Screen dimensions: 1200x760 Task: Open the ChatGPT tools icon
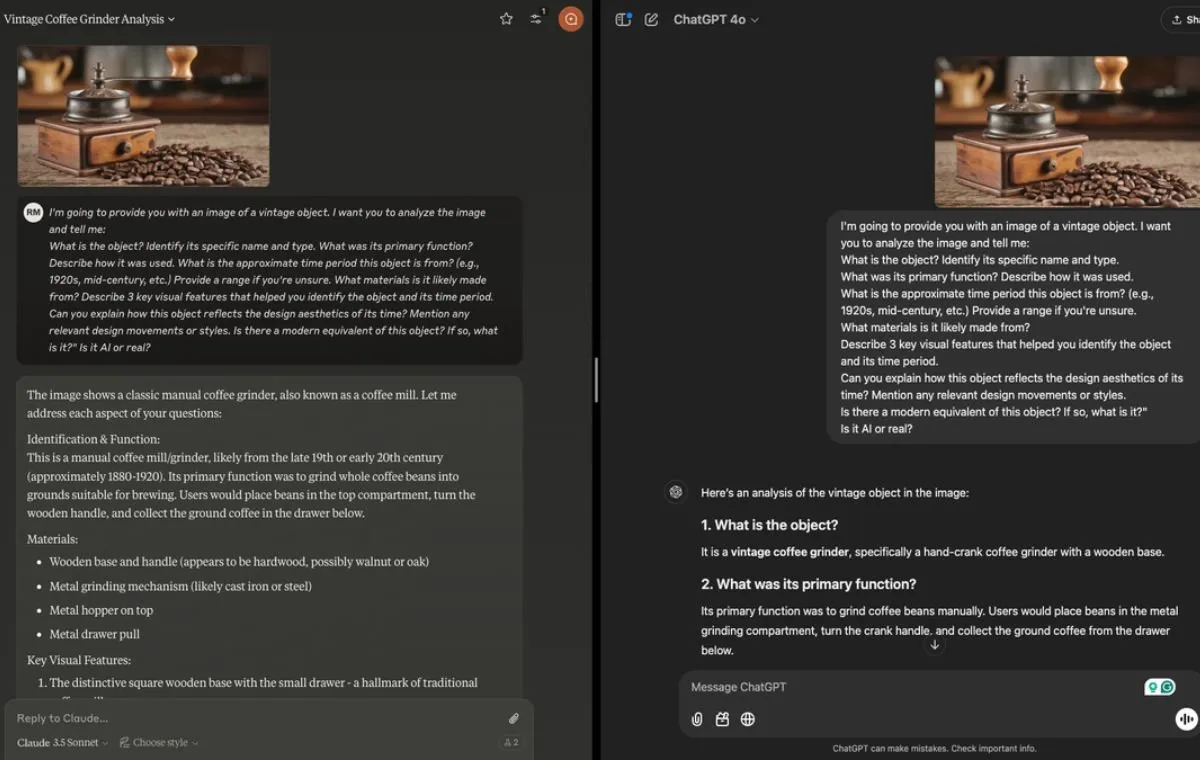(x=722, y=719)
